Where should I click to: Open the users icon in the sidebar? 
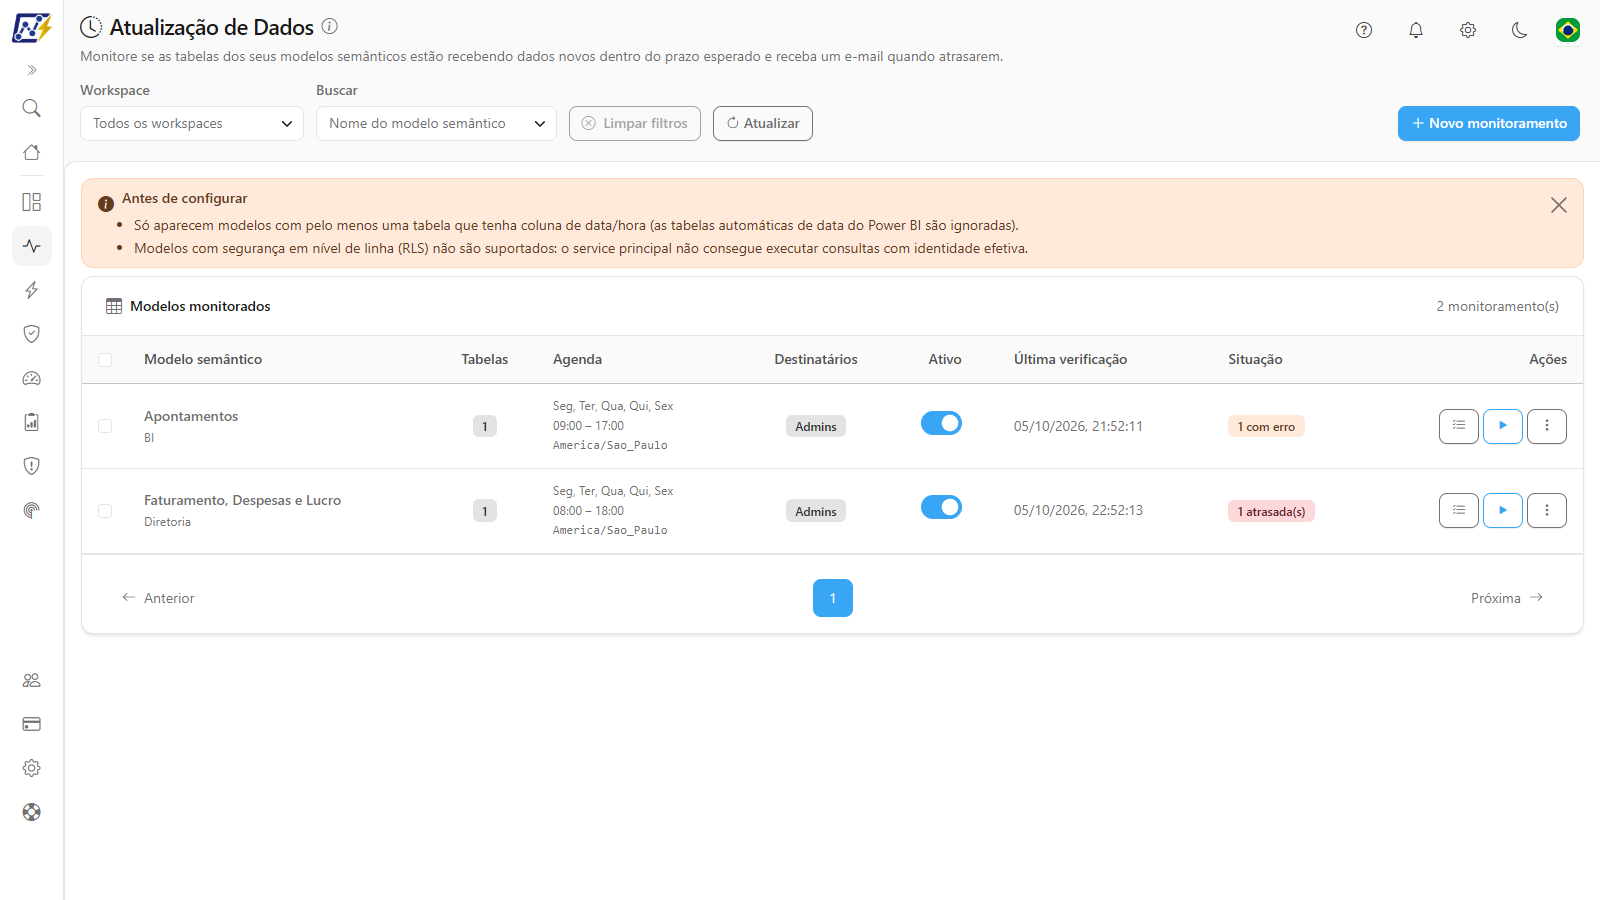coord(32,680)
